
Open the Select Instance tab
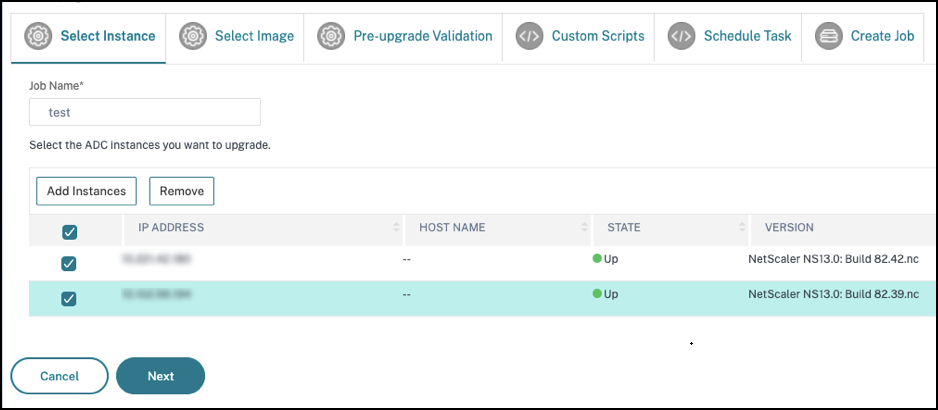[89, 37]
